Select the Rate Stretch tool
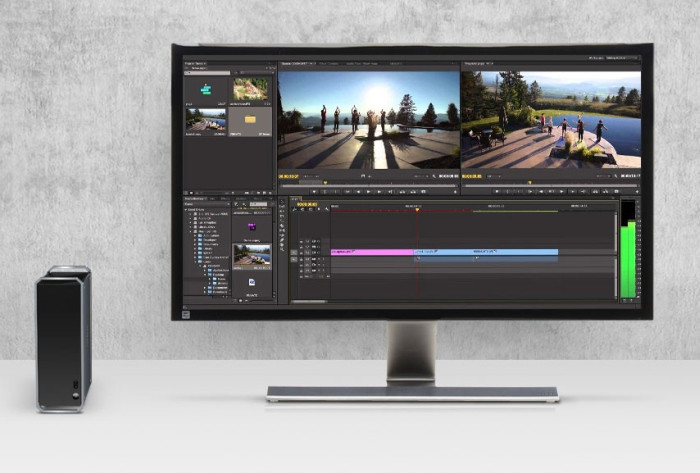The width and height of the screenshot is (700, 473). click(282, 221)
